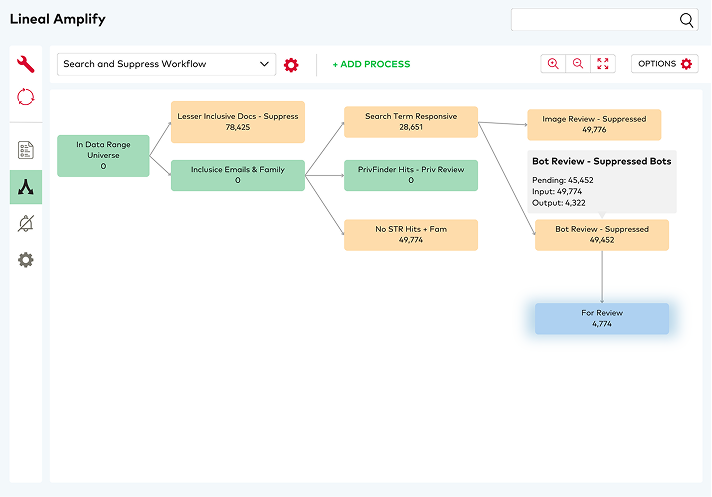Click the PrivFinder Hits - Priv Review node
The width and height of the screenshot is (712, 497).
pos(411,175)
